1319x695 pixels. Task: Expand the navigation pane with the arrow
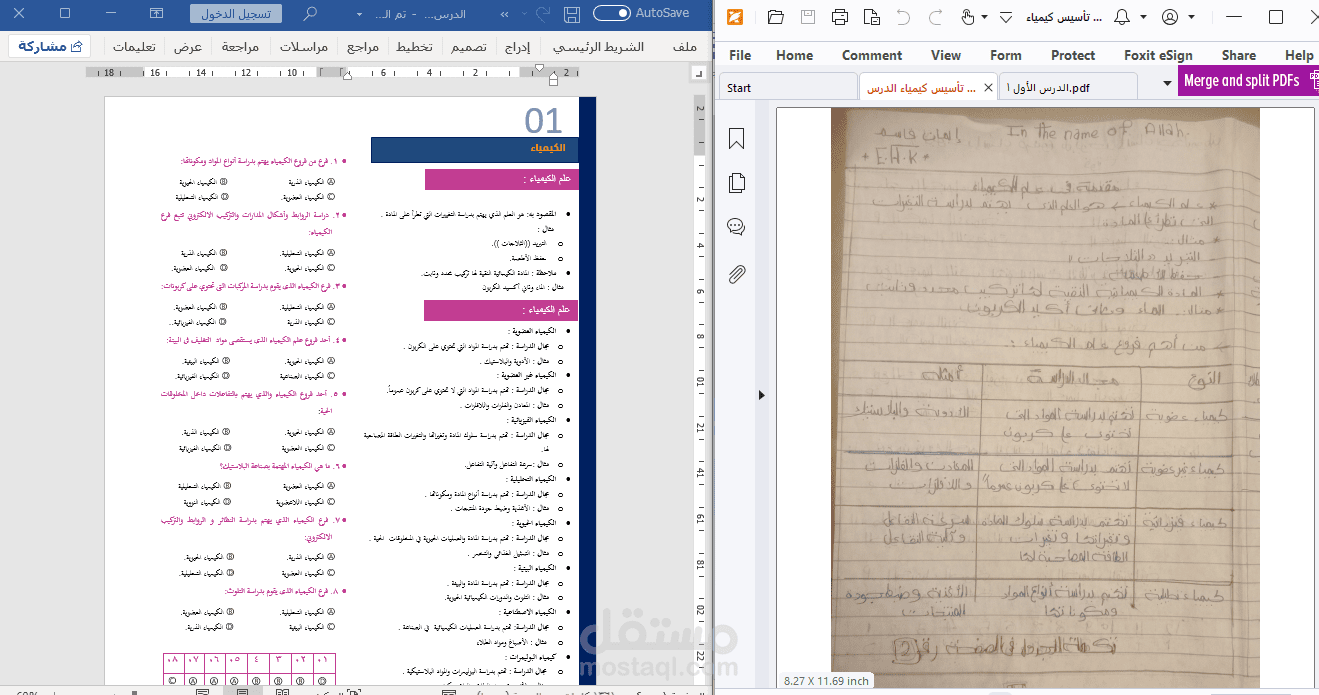point(761,395)
